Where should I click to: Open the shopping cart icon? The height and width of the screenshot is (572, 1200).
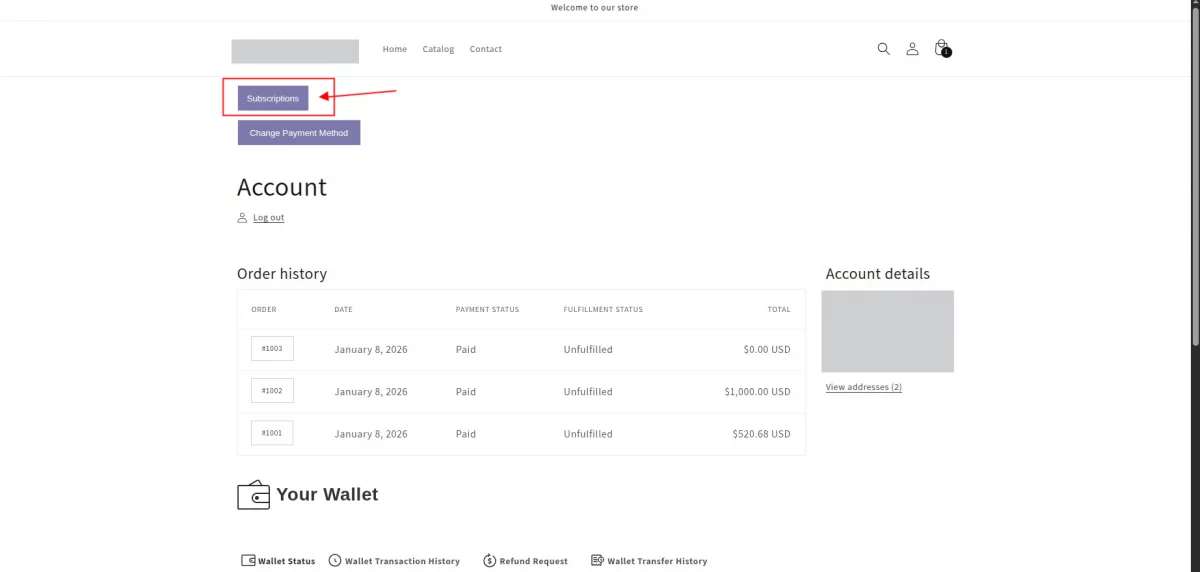click(x=941, y=48)
